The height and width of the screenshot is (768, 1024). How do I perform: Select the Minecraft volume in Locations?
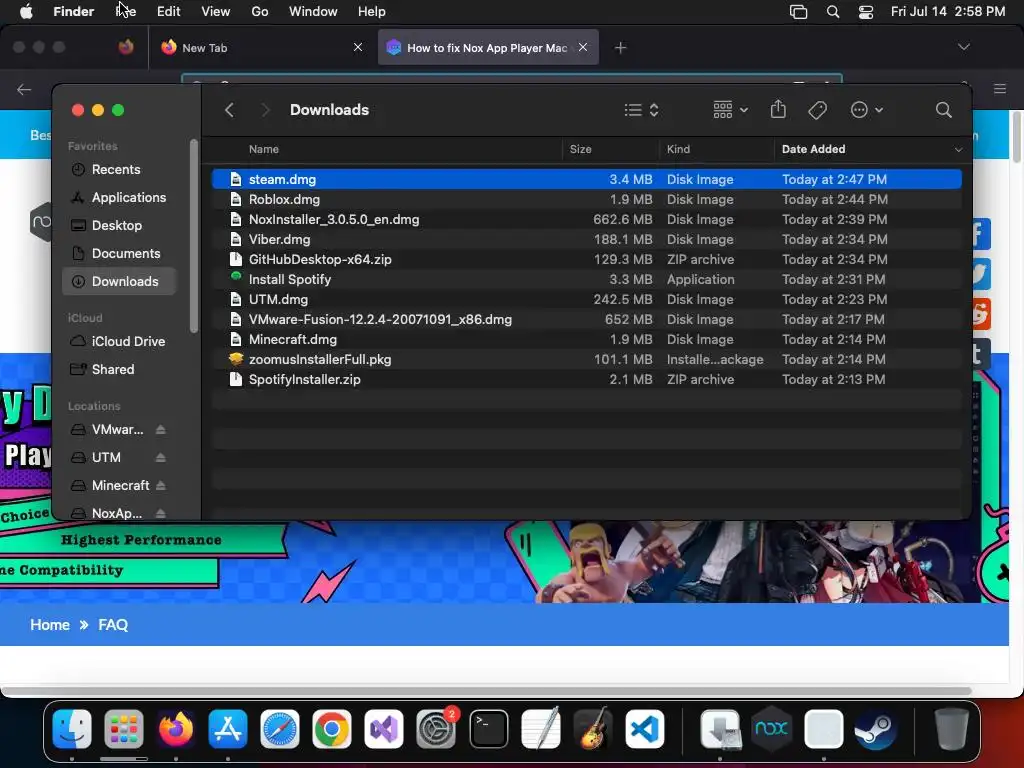(120, 485)
